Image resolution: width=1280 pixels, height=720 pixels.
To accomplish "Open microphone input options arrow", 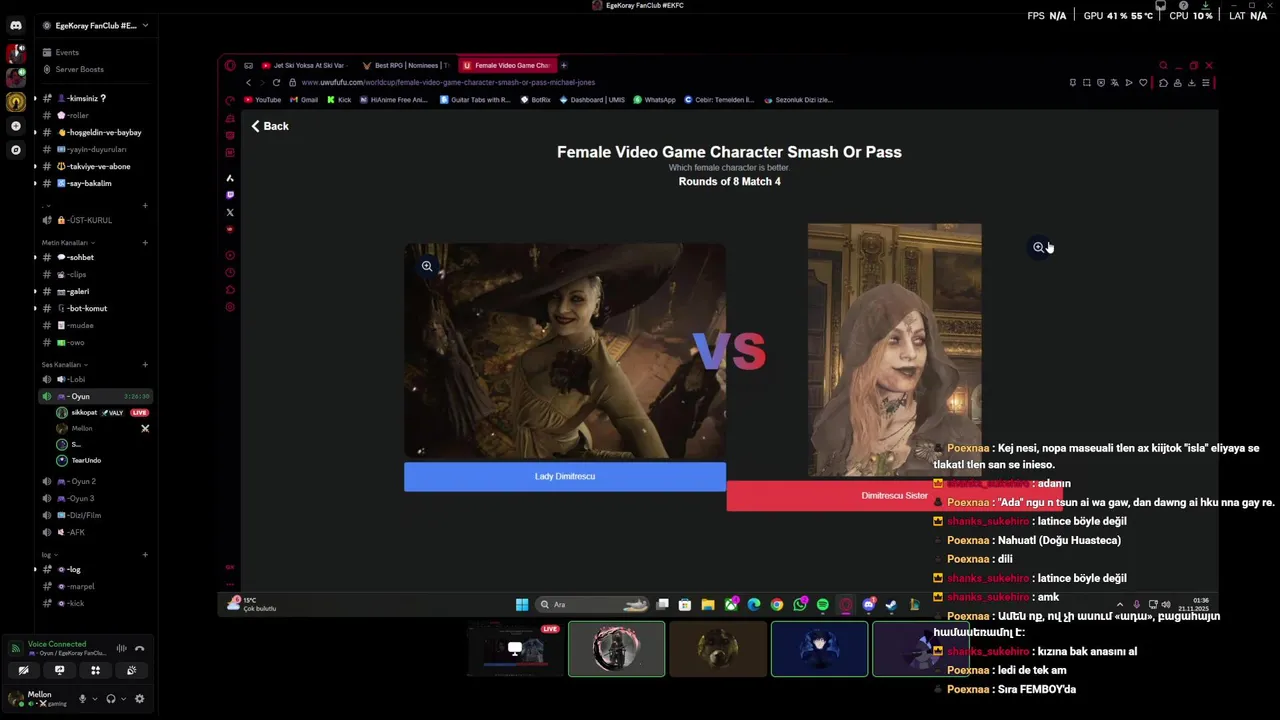I will pyautogui.click(x=94, y=699).
